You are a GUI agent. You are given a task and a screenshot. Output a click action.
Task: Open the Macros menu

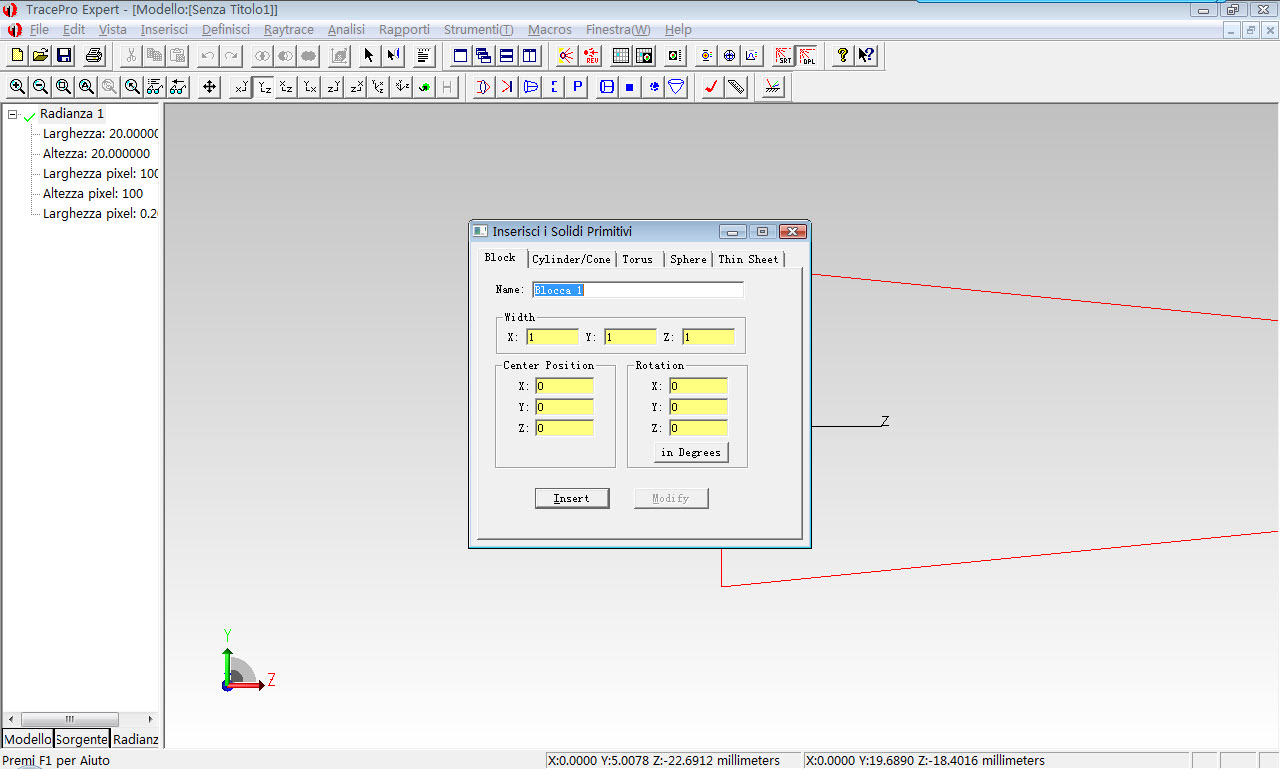pos(550,30)
